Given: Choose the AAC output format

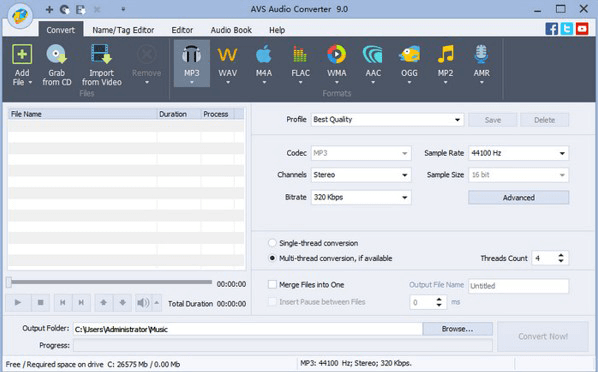Looking at the screenshot, I should pyautogui.click(x=373, y=64).
